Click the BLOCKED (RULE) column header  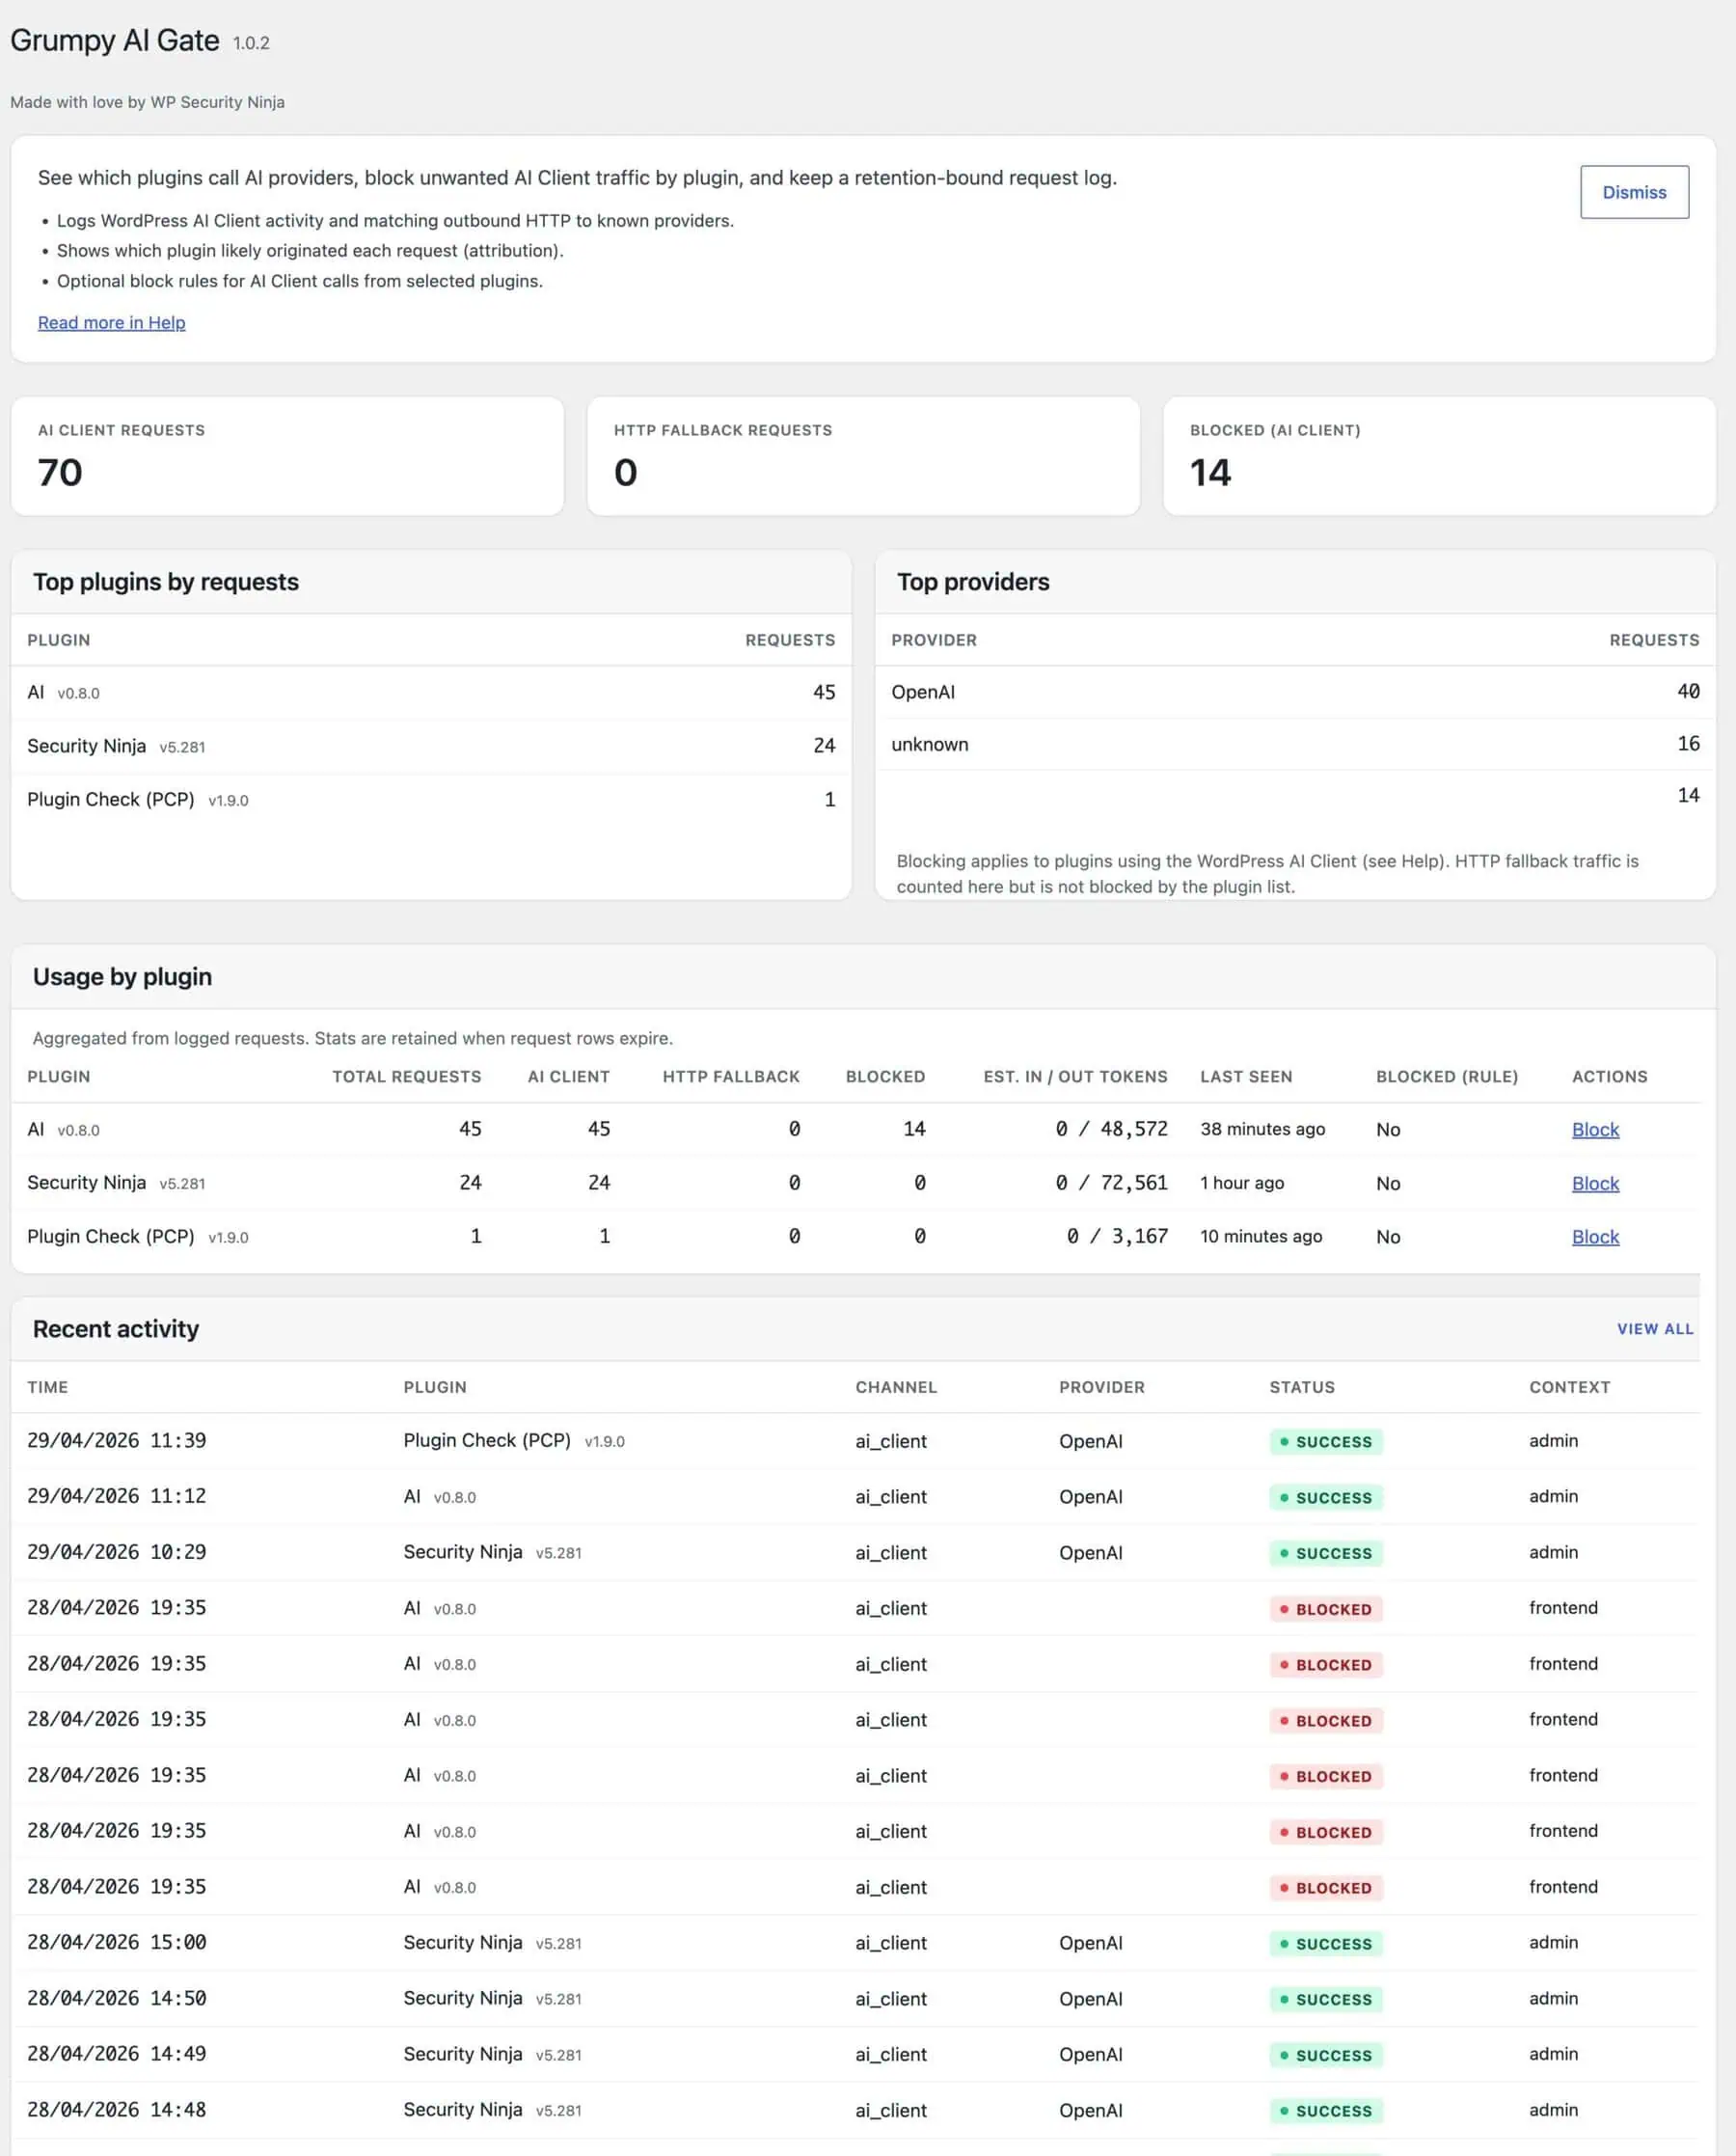[1447, 1076]
